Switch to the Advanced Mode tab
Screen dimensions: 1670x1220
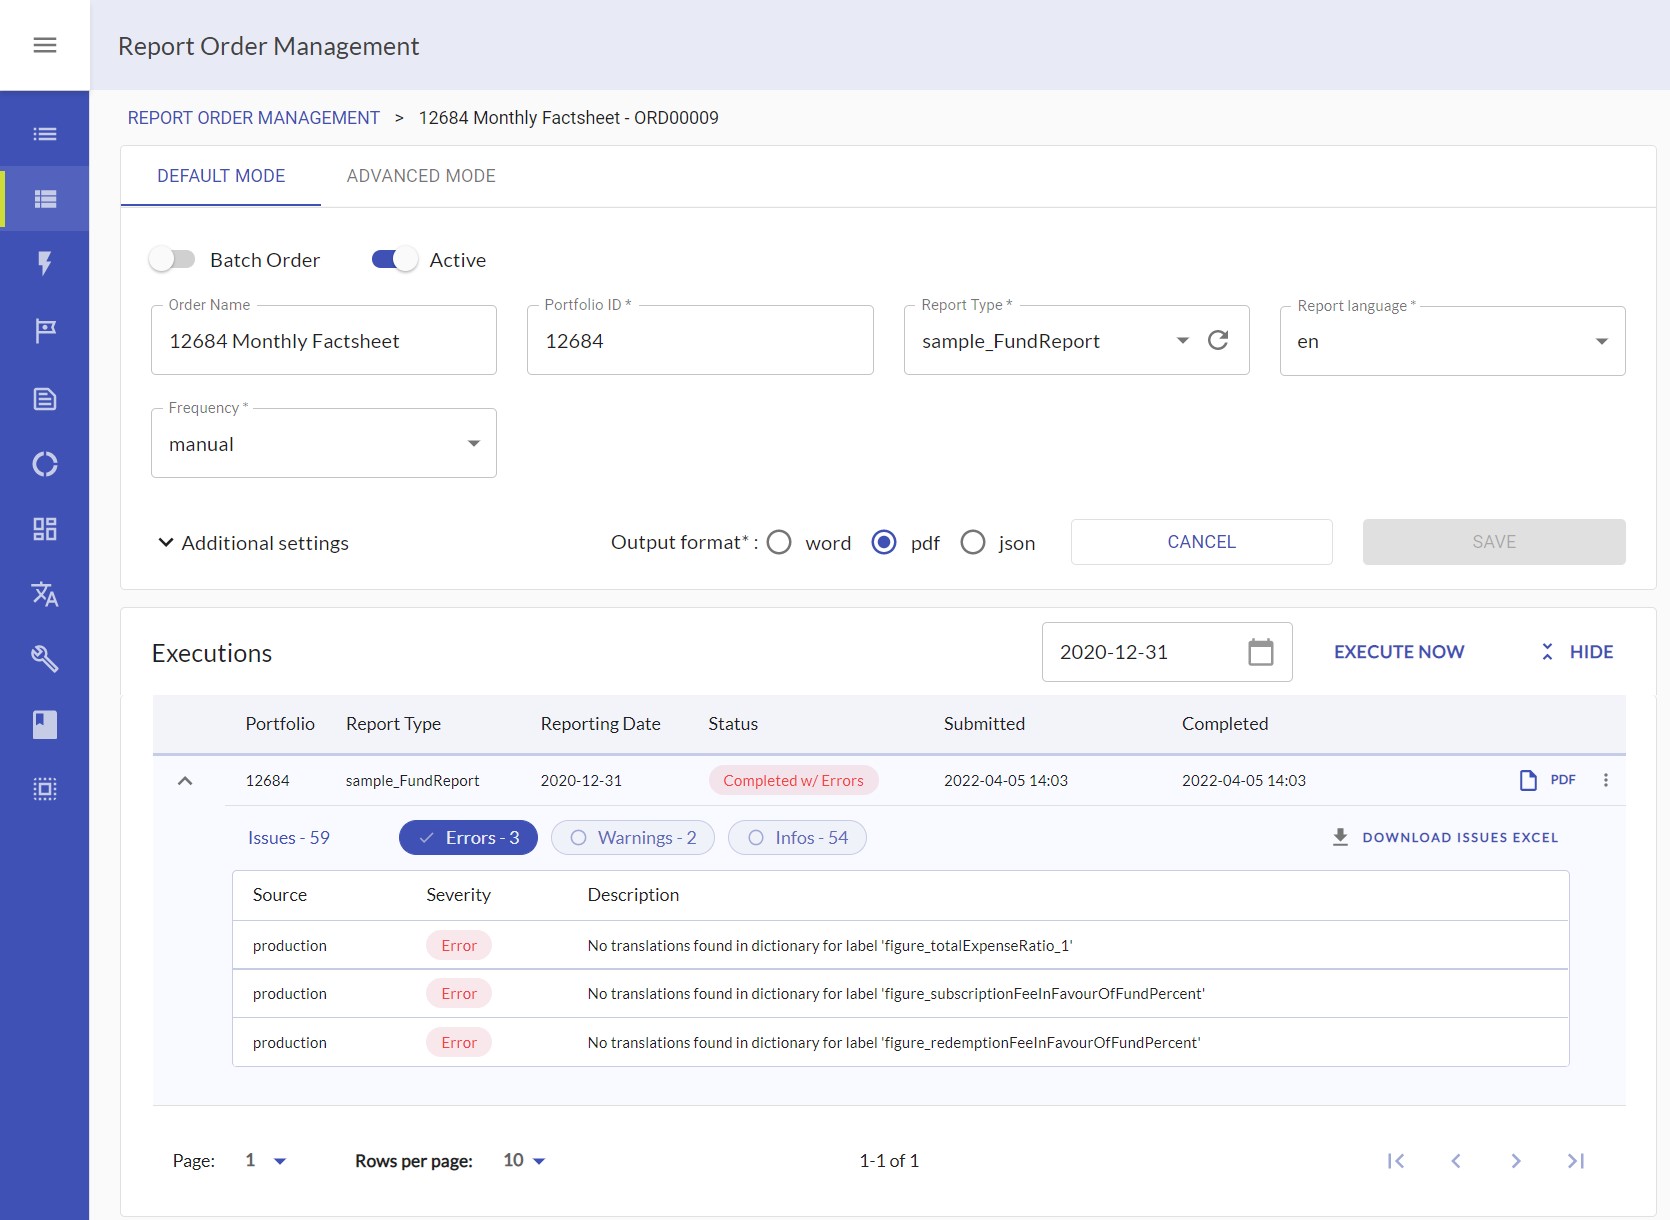(x=421, y=176)
